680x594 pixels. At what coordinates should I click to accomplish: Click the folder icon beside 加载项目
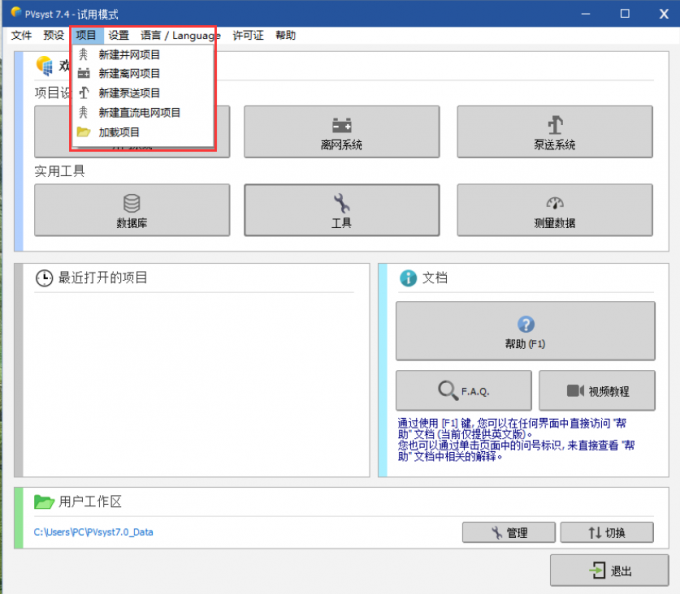83,131
